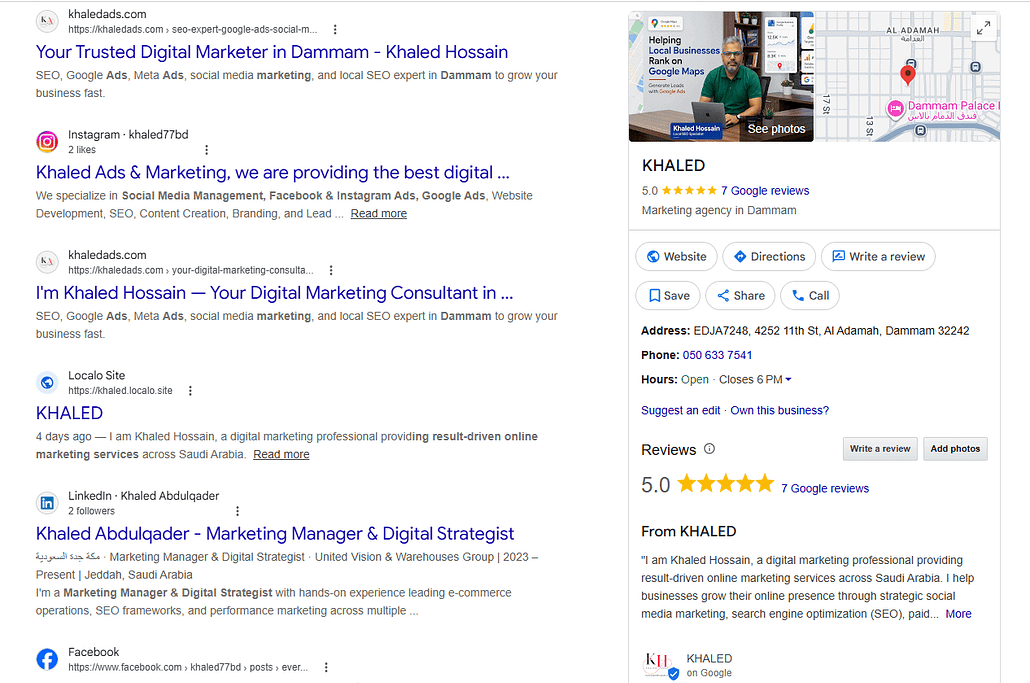Click the info icon next to Reviews

(709, 449)
